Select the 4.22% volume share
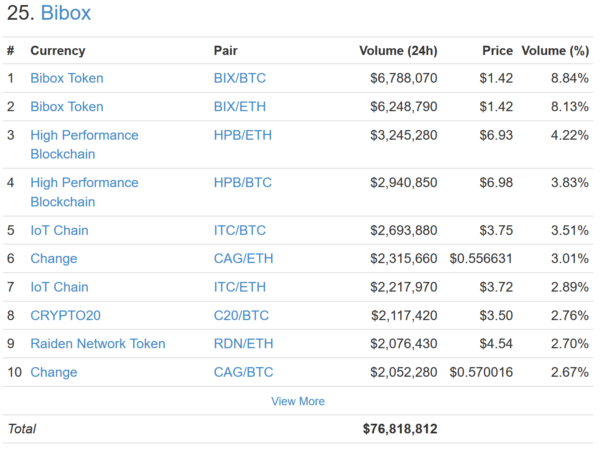 (x=570, y=135)
